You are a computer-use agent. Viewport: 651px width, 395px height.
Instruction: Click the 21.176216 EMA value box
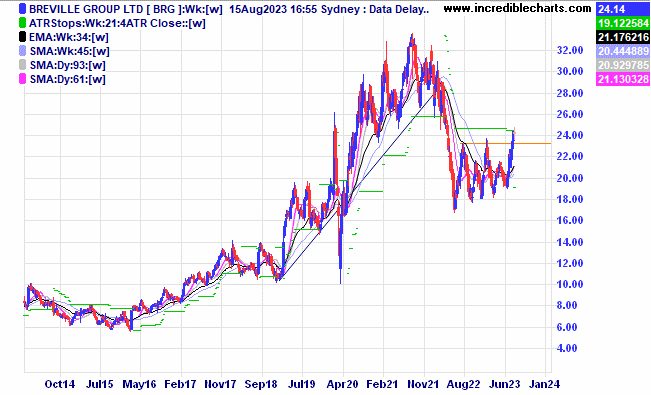coord(623,37)
